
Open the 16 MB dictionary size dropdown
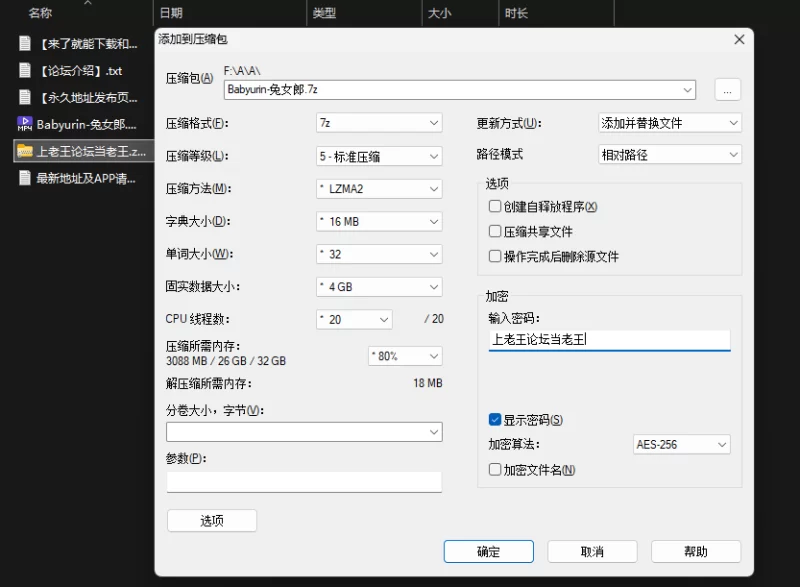point(379,221)
